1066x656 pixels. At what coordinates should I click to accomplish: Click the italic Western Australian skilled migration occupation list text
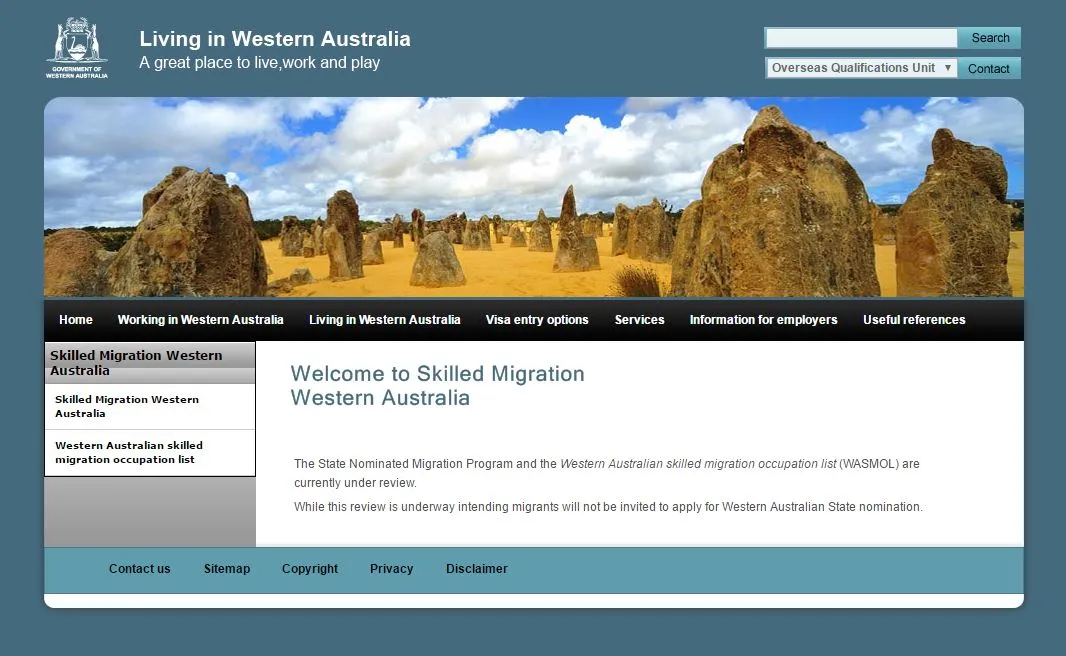coord(698,464)
